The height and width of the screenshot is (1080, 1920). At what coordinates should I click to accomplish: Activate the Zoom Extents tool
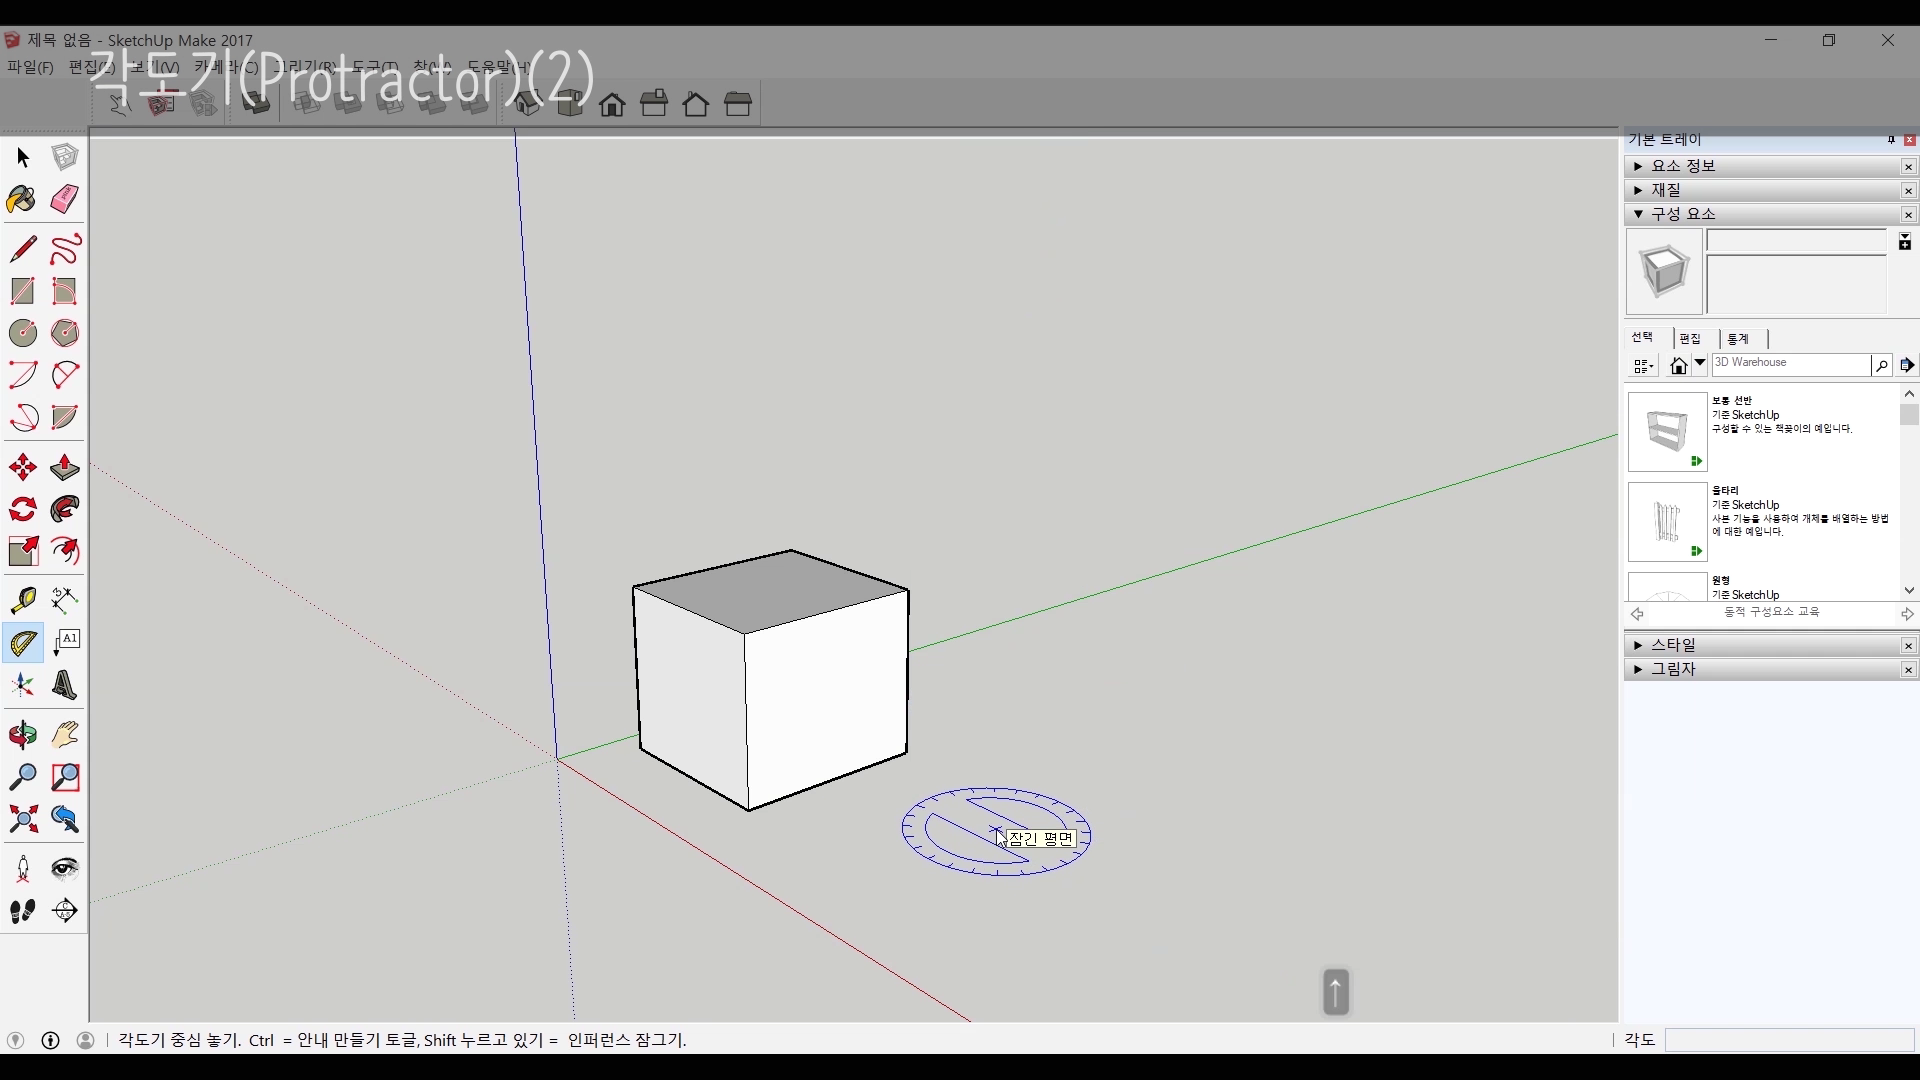point(23,820)
